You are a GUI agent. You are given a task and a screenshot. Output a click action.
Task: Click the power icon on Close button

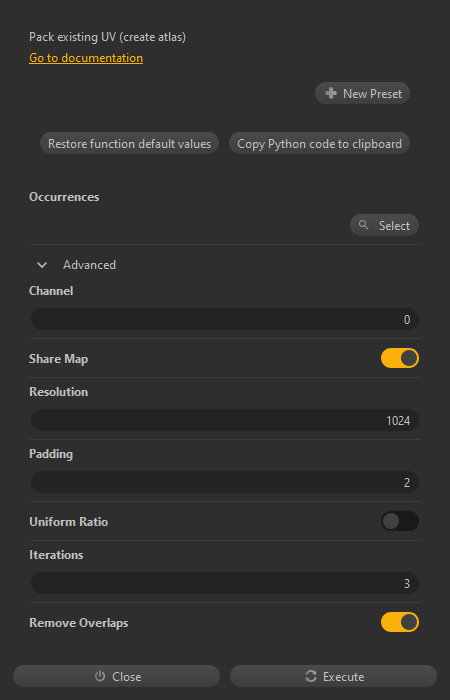click(100, 676)
